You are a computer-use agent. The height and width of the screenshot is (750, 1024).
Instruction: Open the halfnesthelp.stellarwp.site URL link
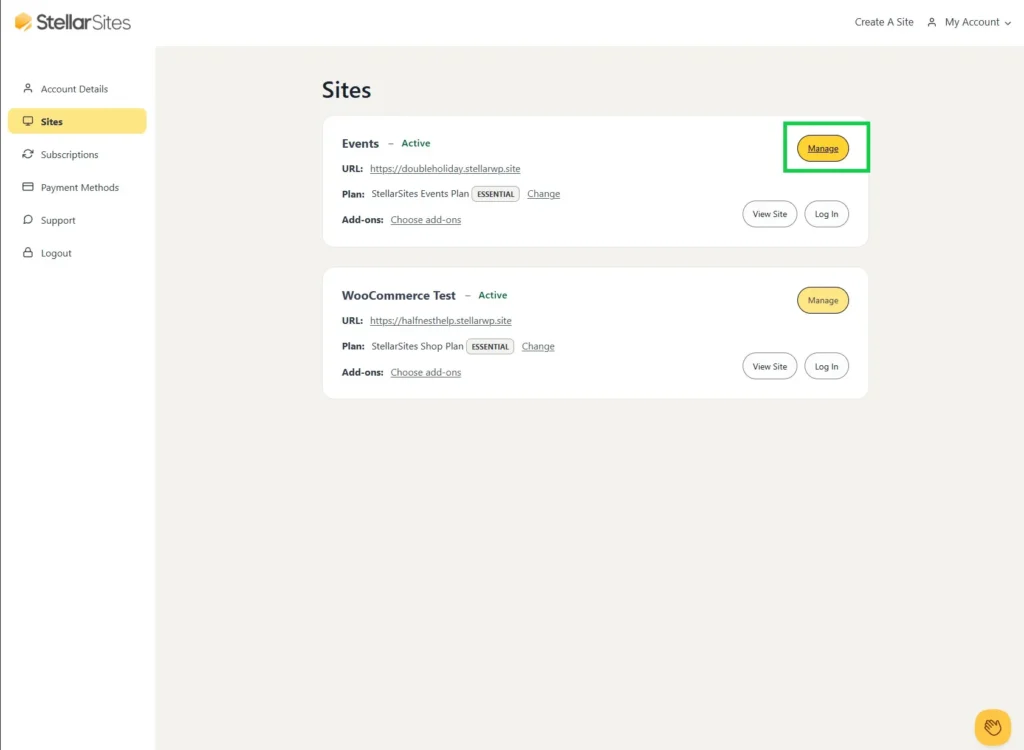pos(440,321)
